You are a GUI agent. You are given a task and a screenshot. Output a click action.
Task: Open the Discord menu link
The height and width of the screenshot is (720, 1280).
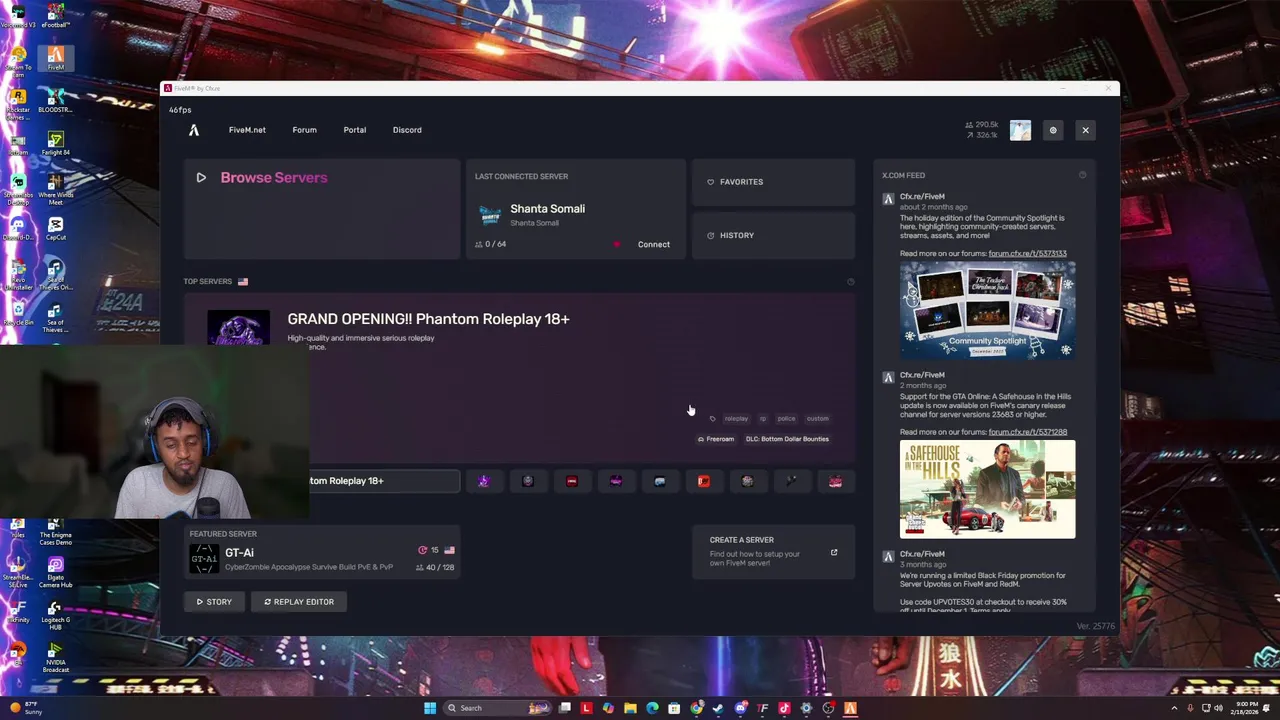[407, 130]
